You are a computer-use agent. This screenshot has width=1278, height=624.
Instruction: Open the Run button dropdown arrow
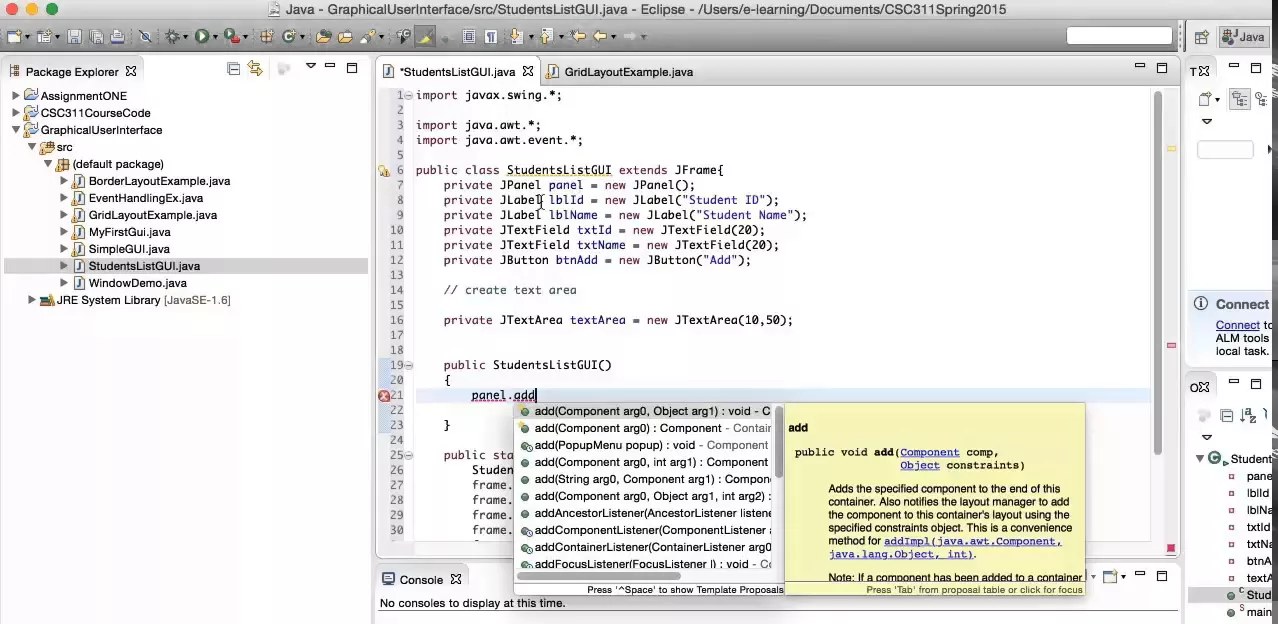click(x=215, y=37)
